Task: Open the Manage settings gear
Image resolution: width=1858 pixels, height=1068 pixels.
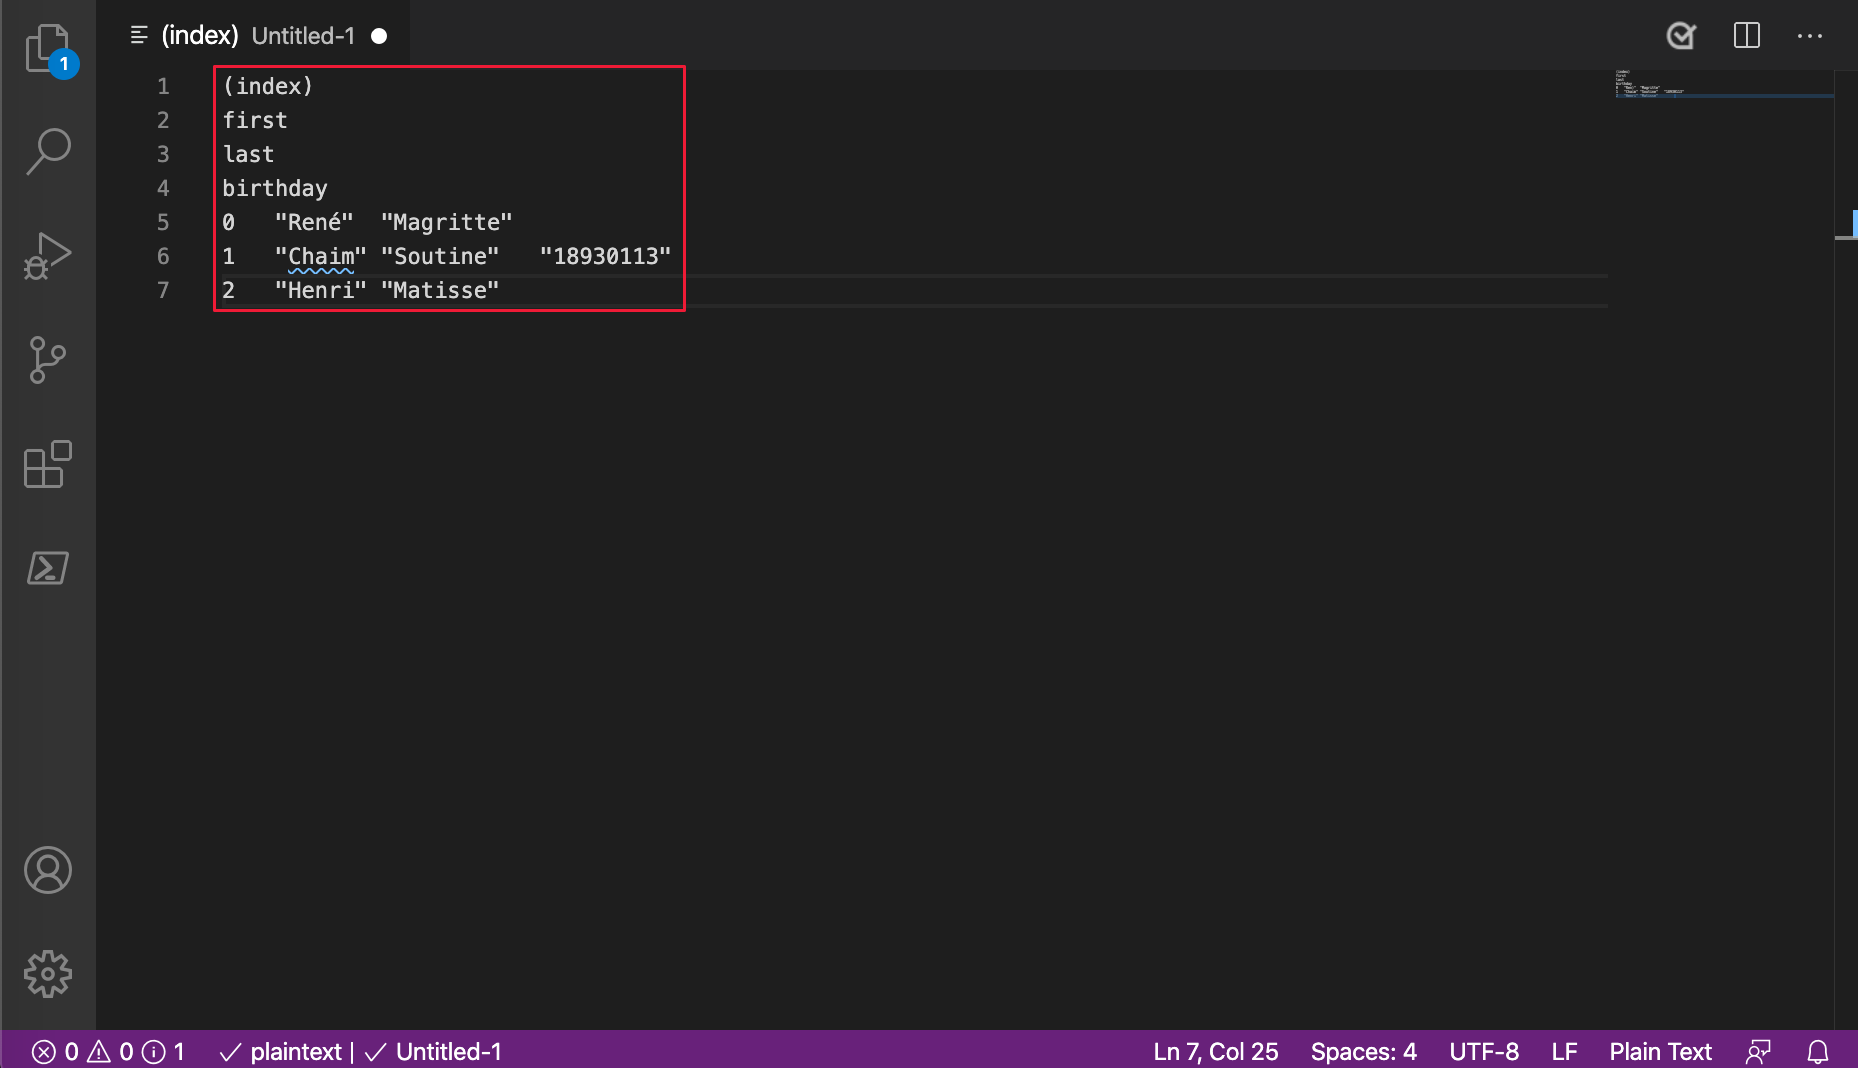Action: (47, 973)
